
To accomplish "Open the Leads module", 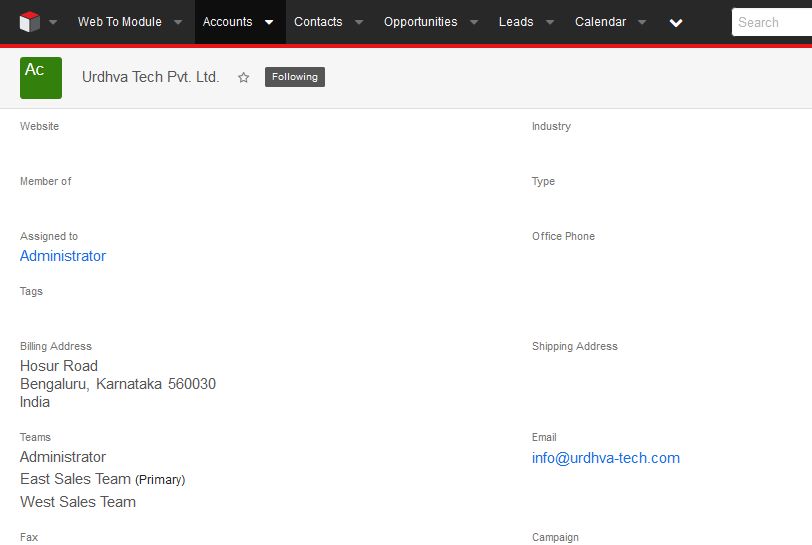I will [516, 22].
